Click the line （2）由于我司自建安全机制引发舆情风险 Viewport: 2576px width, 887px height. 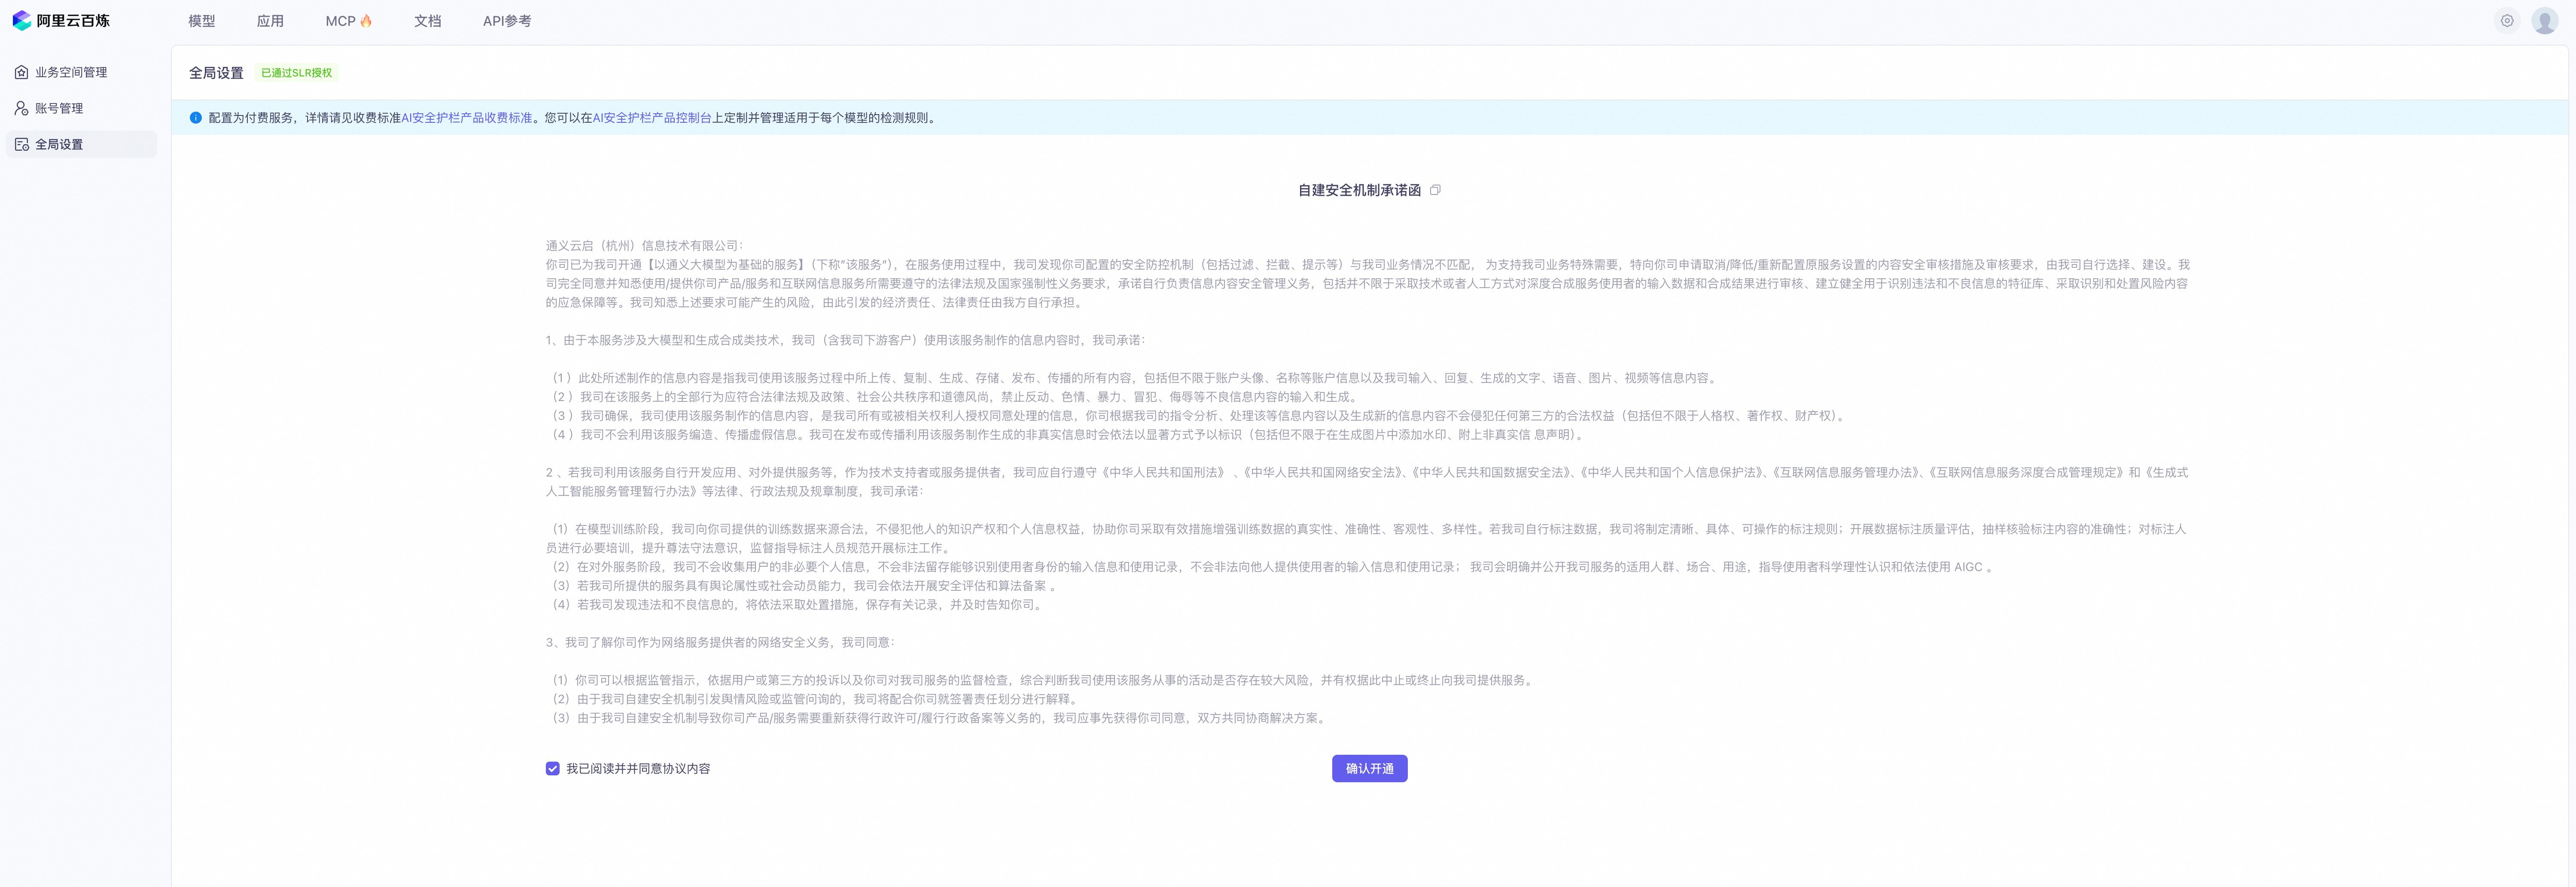[814, 699]
